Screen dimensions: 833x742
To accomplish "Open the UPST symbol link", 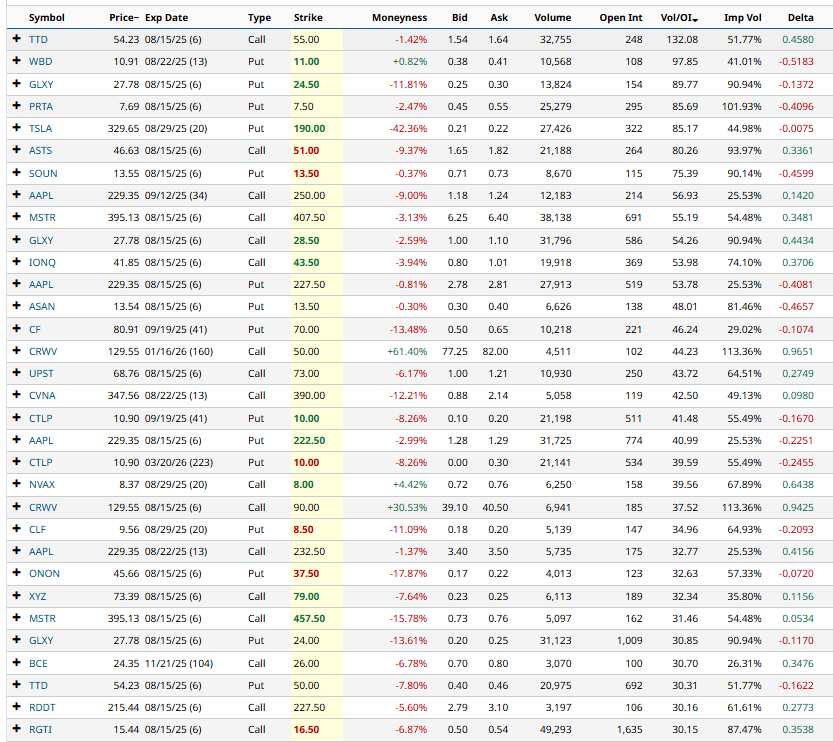I will coord(41,373).
